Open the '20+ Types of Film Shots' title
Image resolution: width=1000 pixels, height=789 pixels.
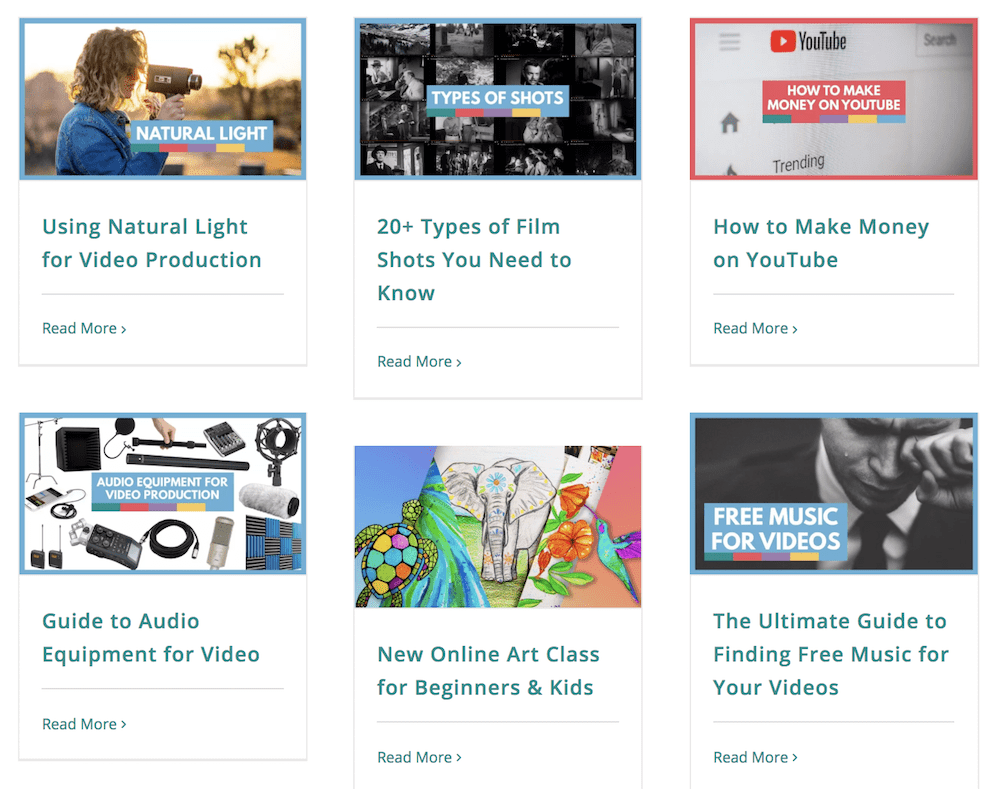[x=474, y=260]
